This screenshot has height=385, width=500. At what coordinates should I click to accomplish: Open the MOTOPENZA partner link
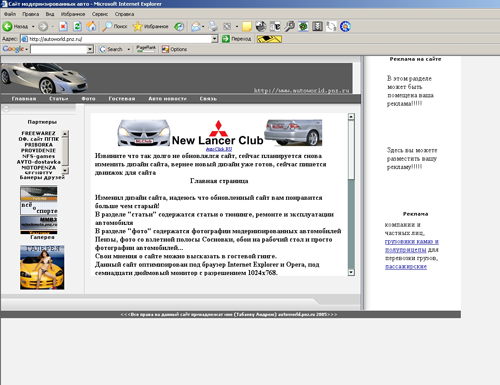(x=39, y=167)
